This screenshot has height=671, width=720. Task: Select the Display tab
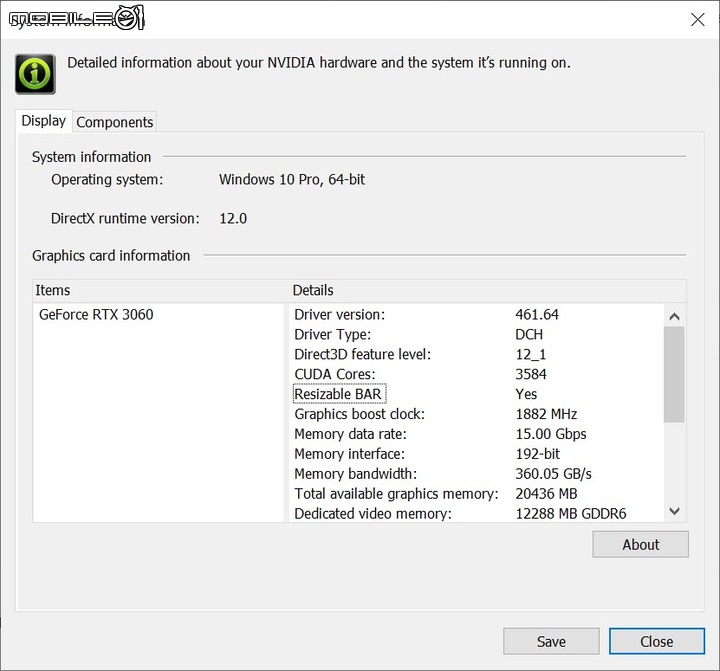point(44,121)
